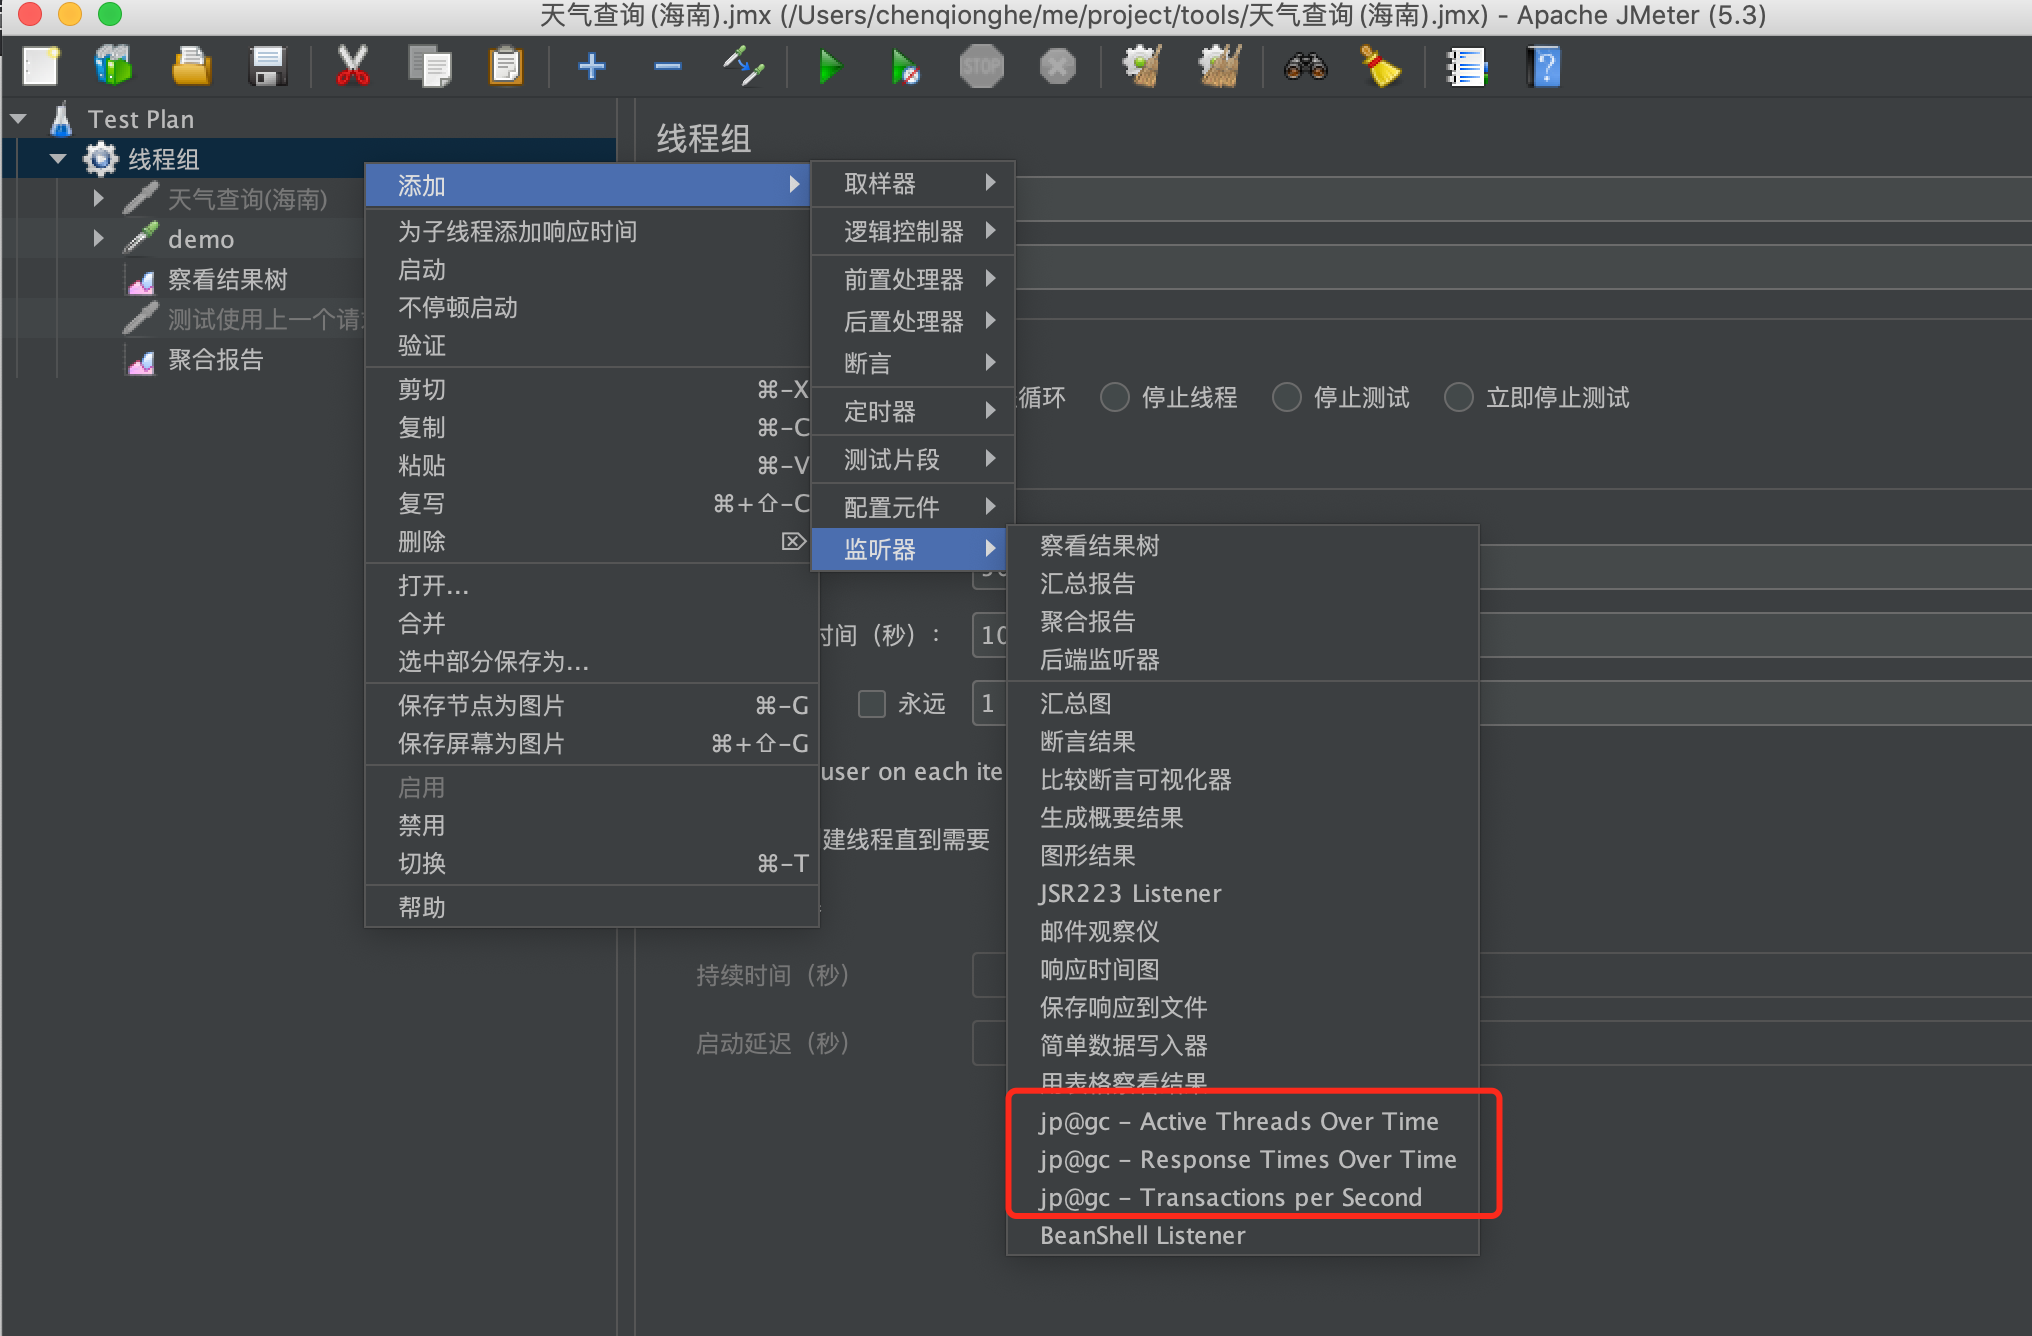
Task: Select 聚合报告 from listener submenu
Action: point(1087,621)
